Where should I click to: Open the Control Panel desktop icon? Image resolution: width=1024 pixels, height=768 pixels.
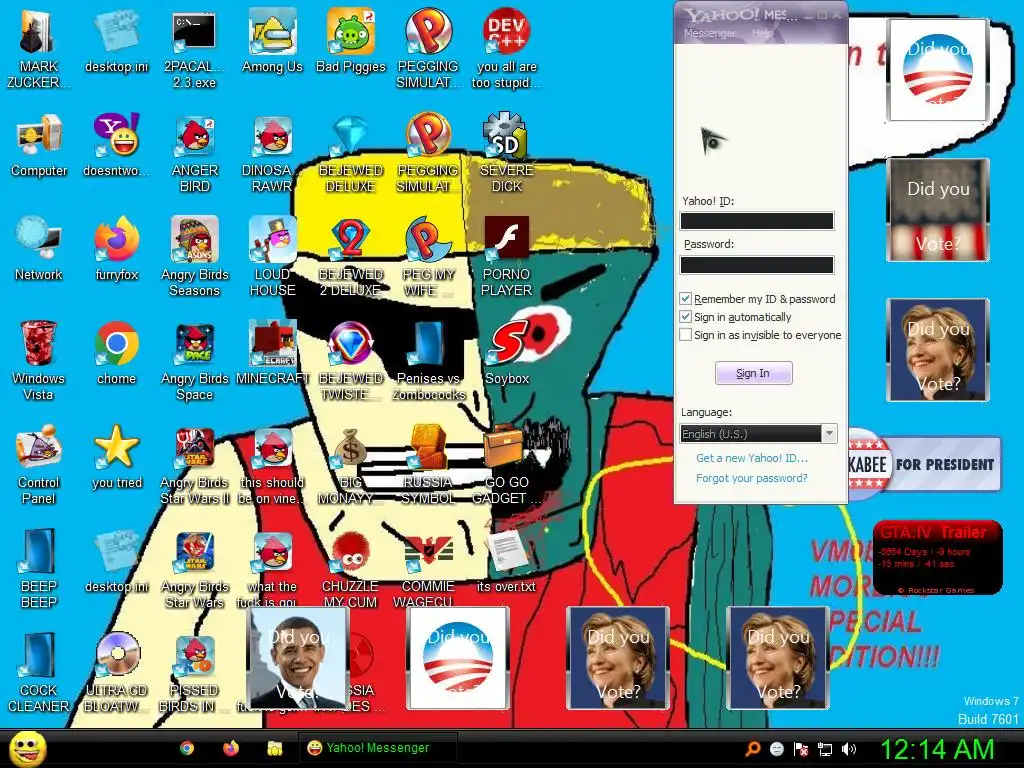click(x=39, y=464)
